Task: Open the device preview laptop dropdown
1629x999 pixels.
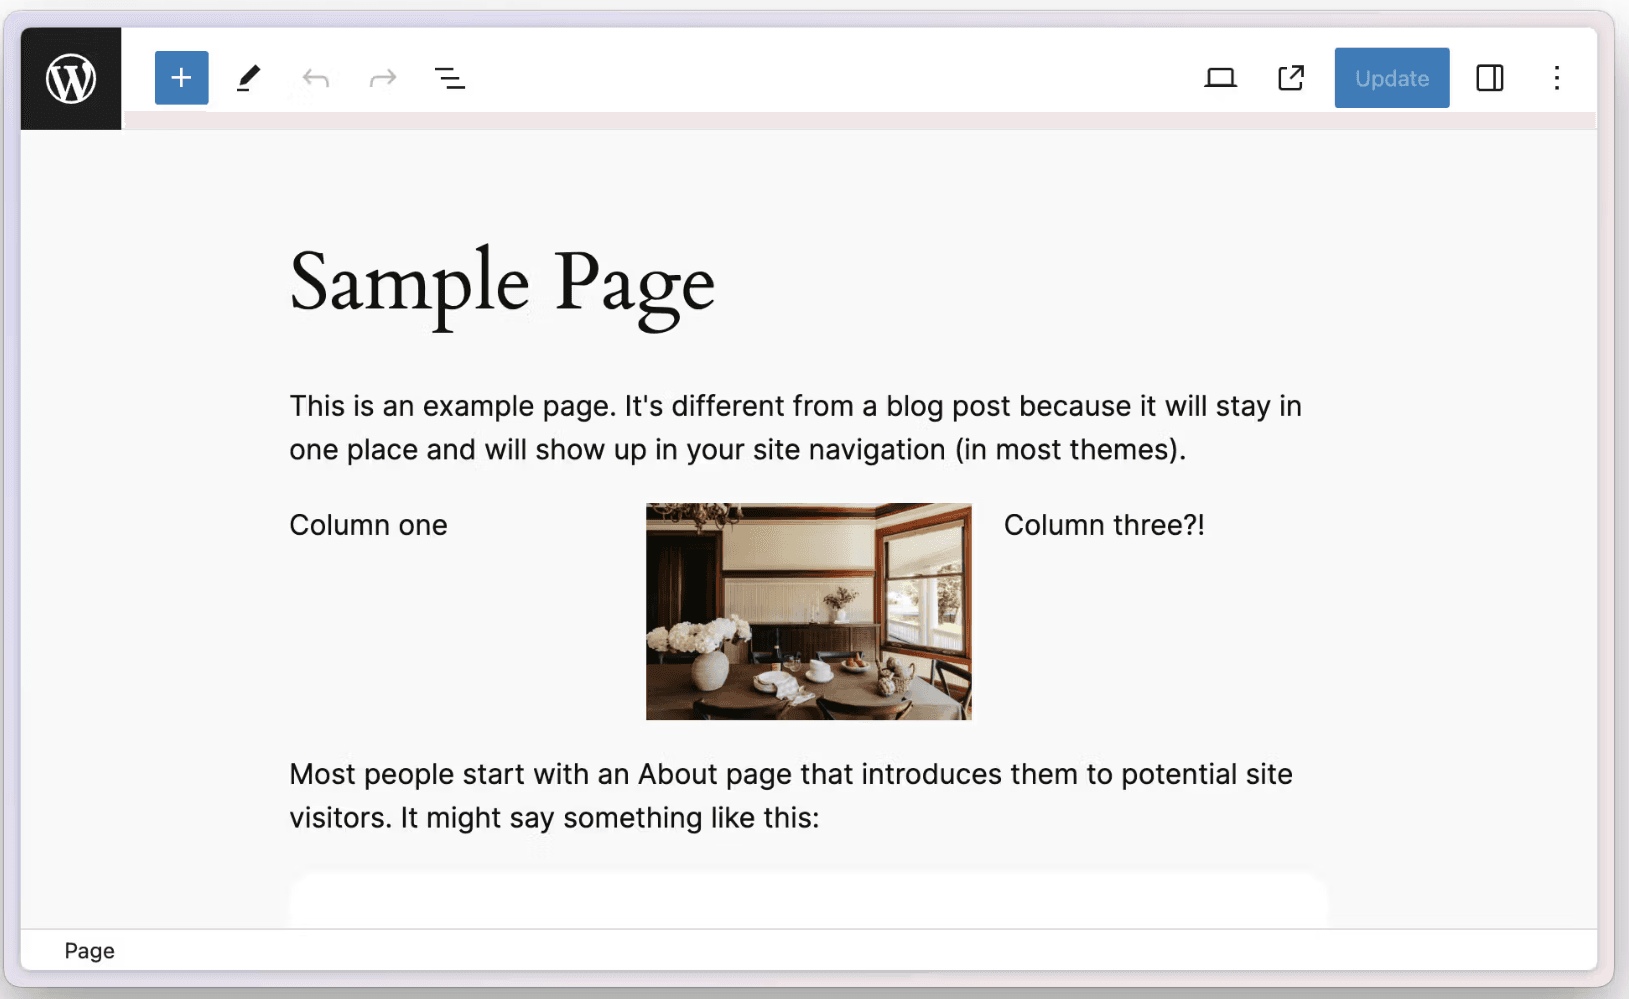Action: (1220, 78)
